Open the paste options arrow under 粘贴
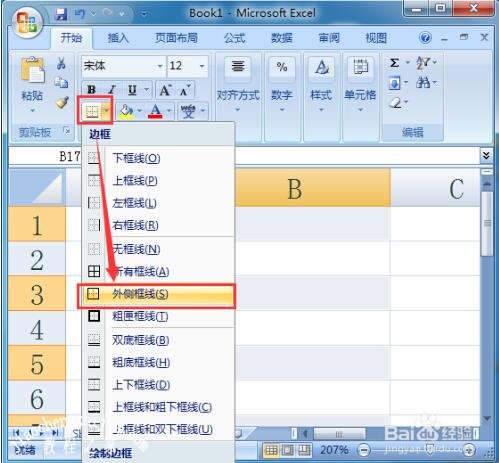The image size is (499, 463). point(32,110)
